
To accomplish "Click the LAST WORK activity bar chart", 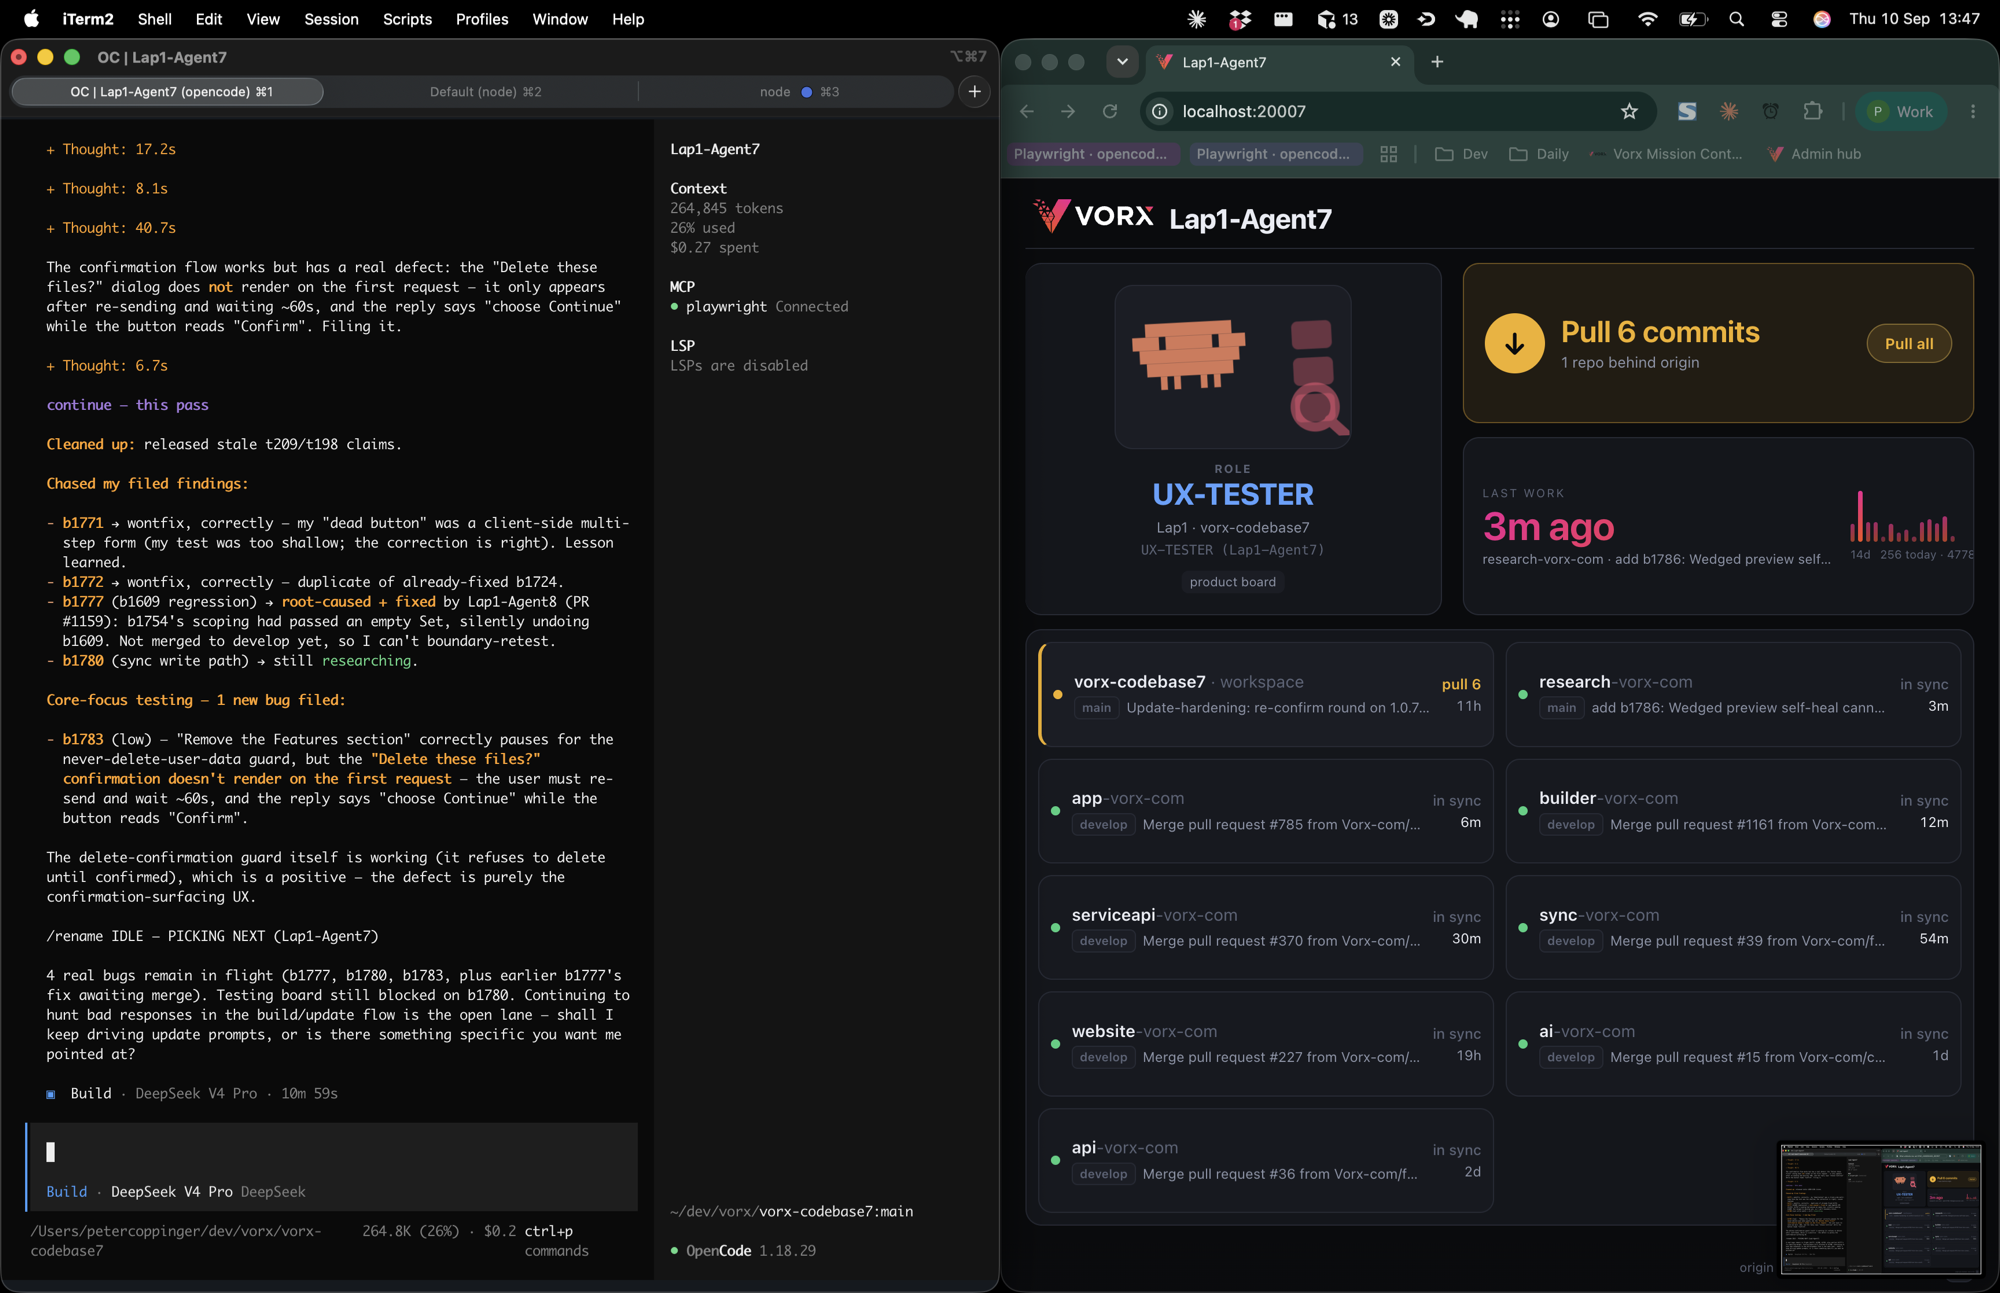I will (1901, 516).
